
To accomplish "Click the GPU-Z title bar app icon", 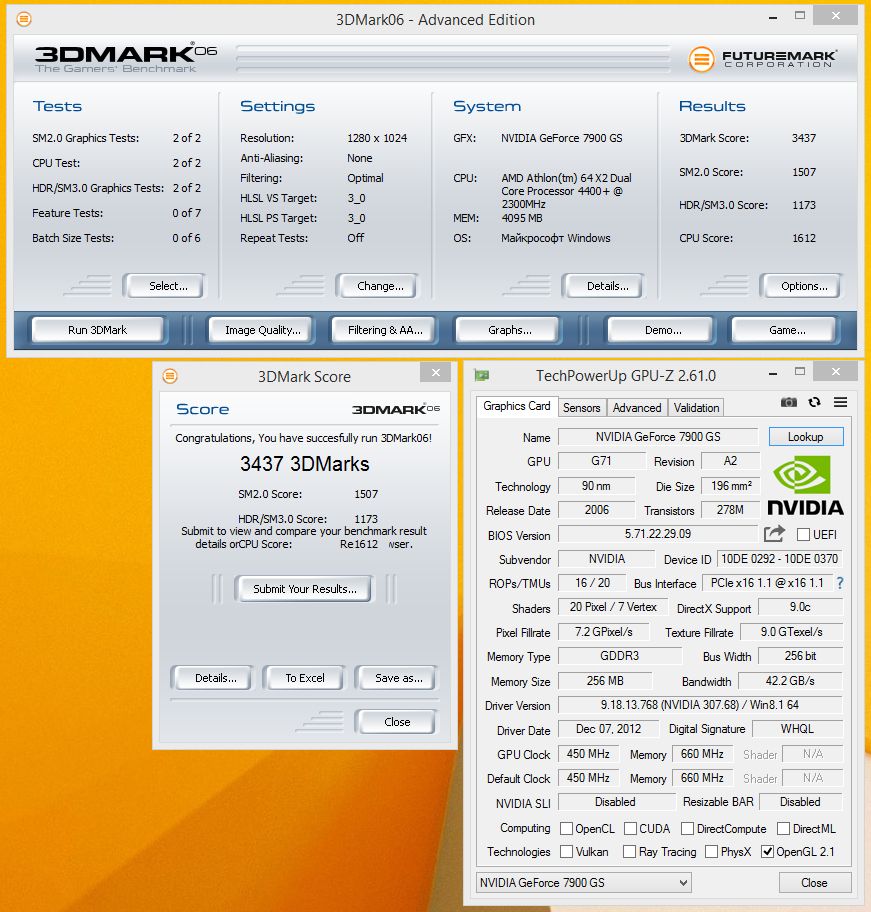I will point(482,376).
